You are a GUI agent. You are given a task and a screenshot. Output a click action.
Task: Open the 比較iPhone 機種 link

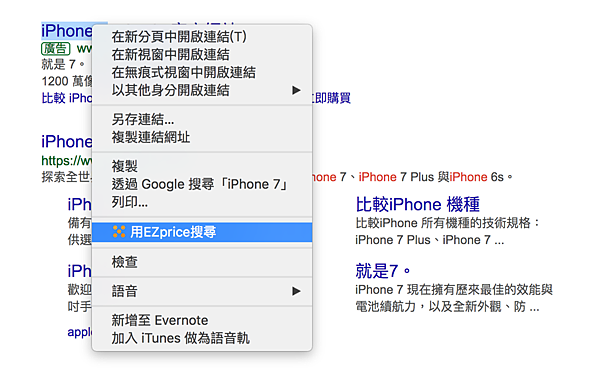click(417, 204)
